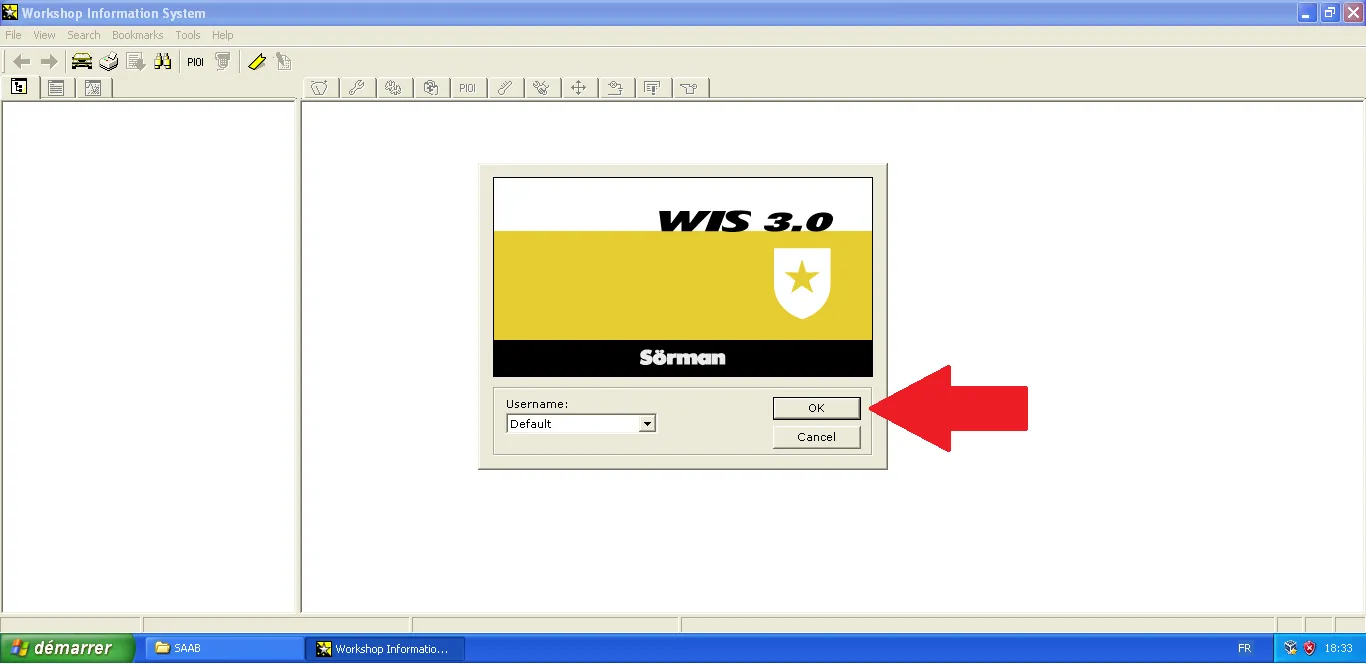Screen dimensions: 1366x664
Task: Open the gears tab in content panel
Action: (x=393, y=88)
